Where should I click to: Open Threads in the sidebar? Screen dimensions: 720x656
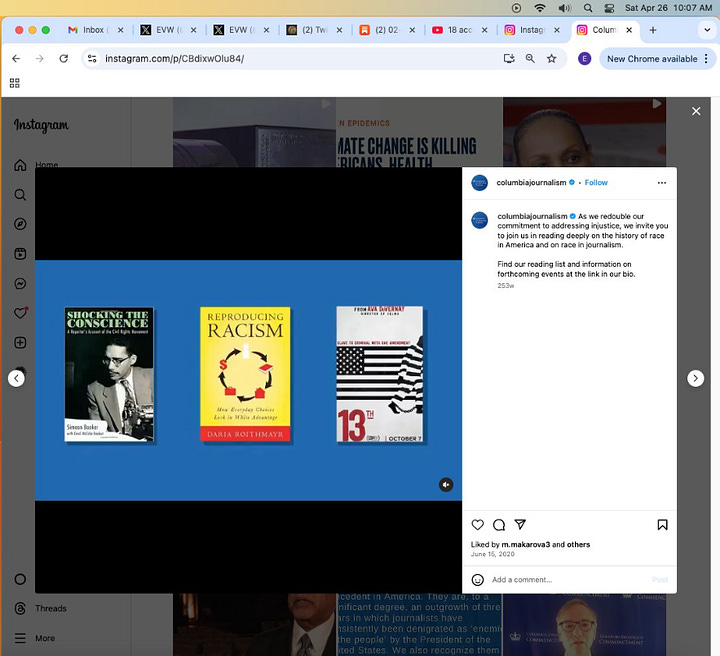point(40,609)
